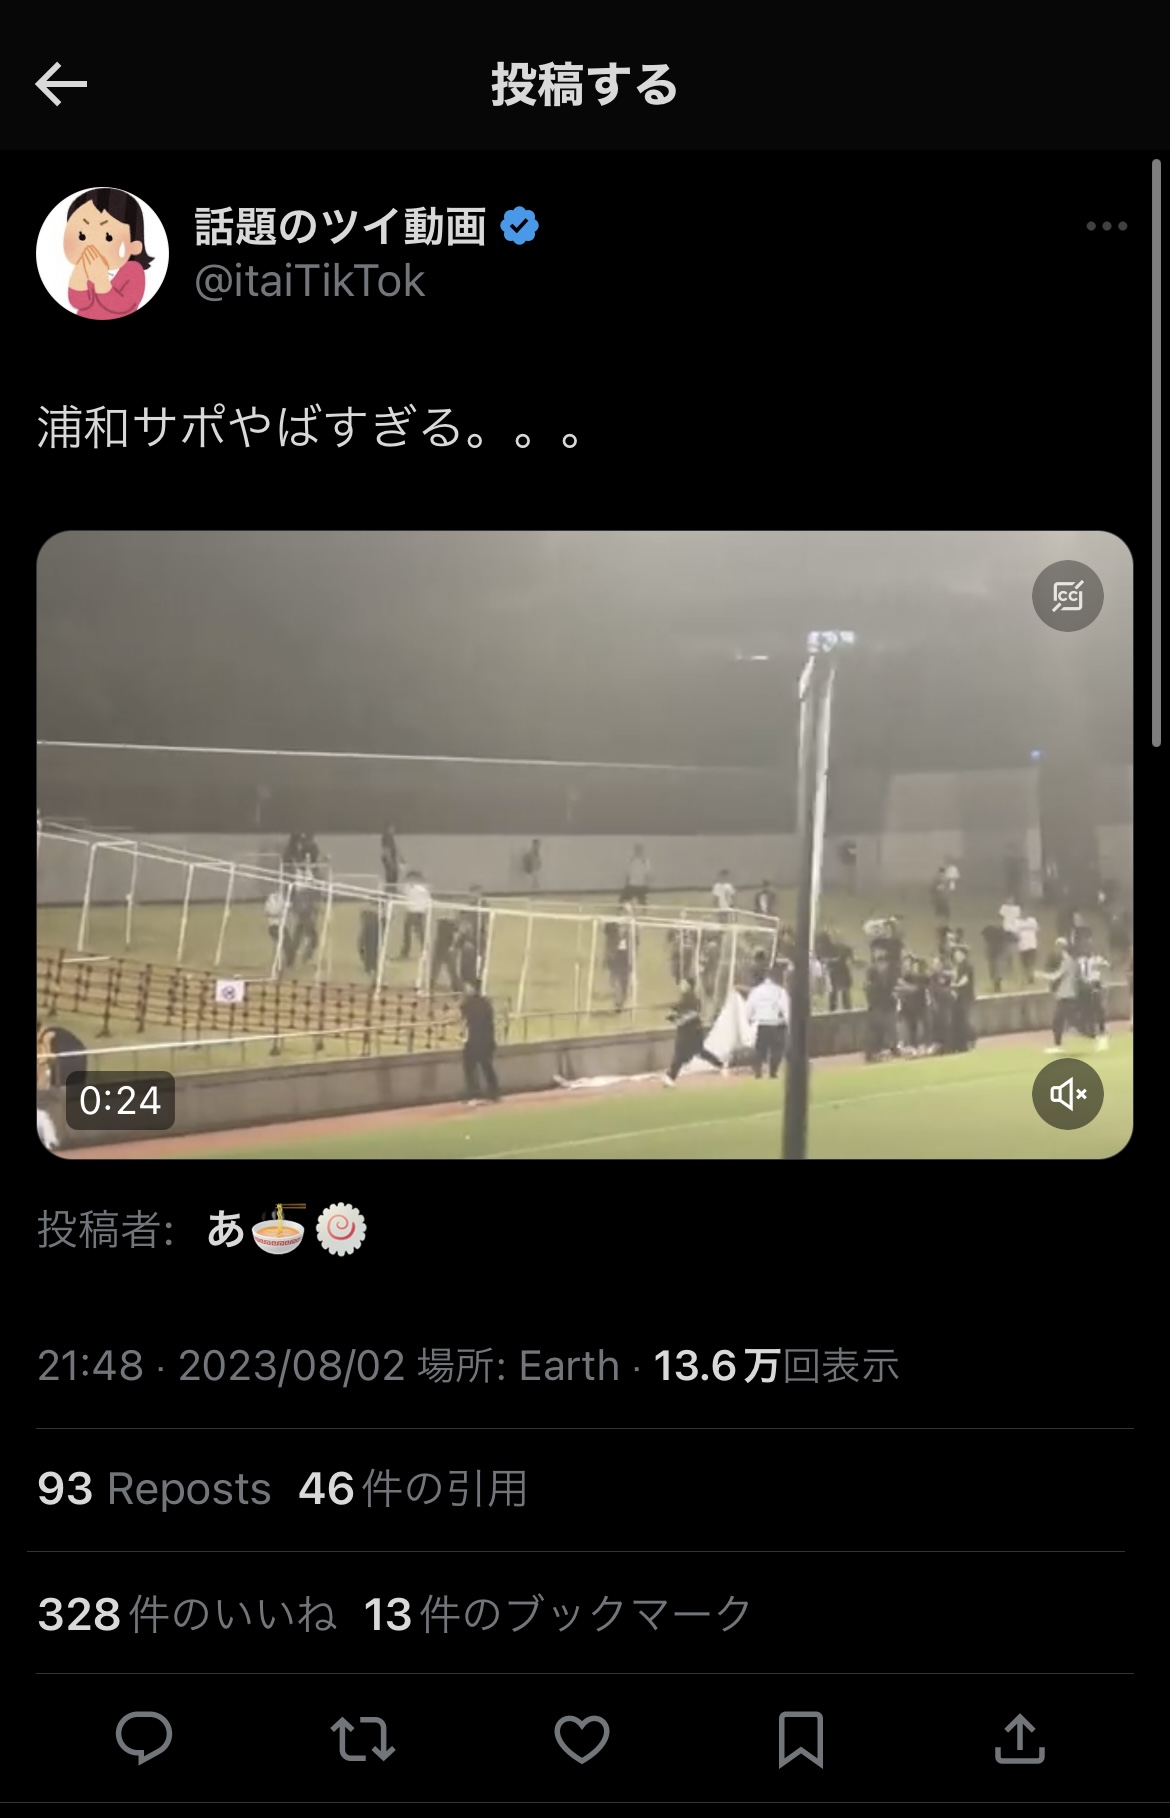
Task: Open the share icon
Action: point(1019,1738)
